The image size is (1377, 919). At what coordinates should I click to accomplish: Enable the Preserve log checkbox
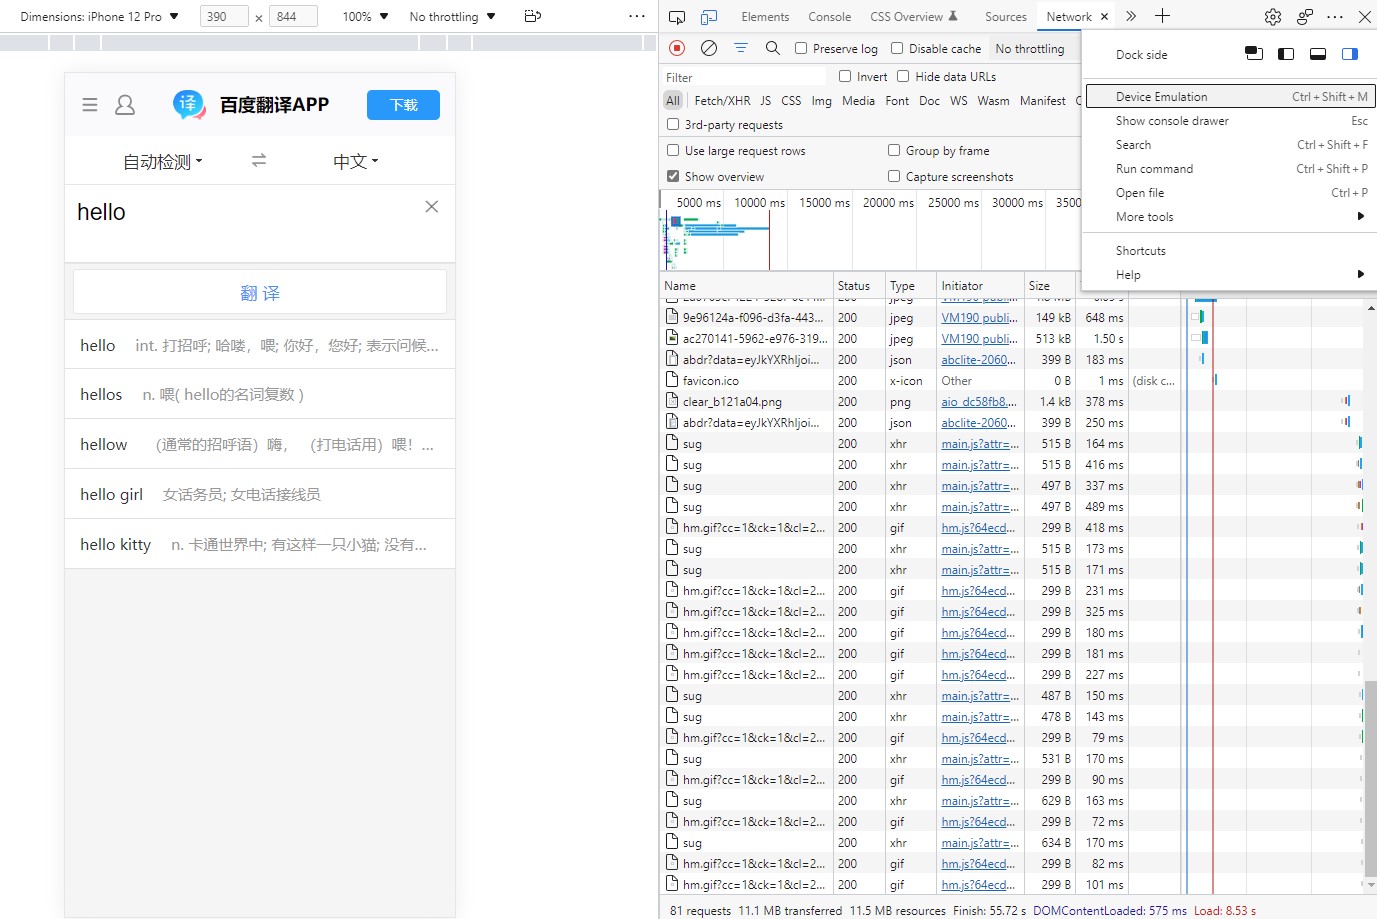point(801,48)
